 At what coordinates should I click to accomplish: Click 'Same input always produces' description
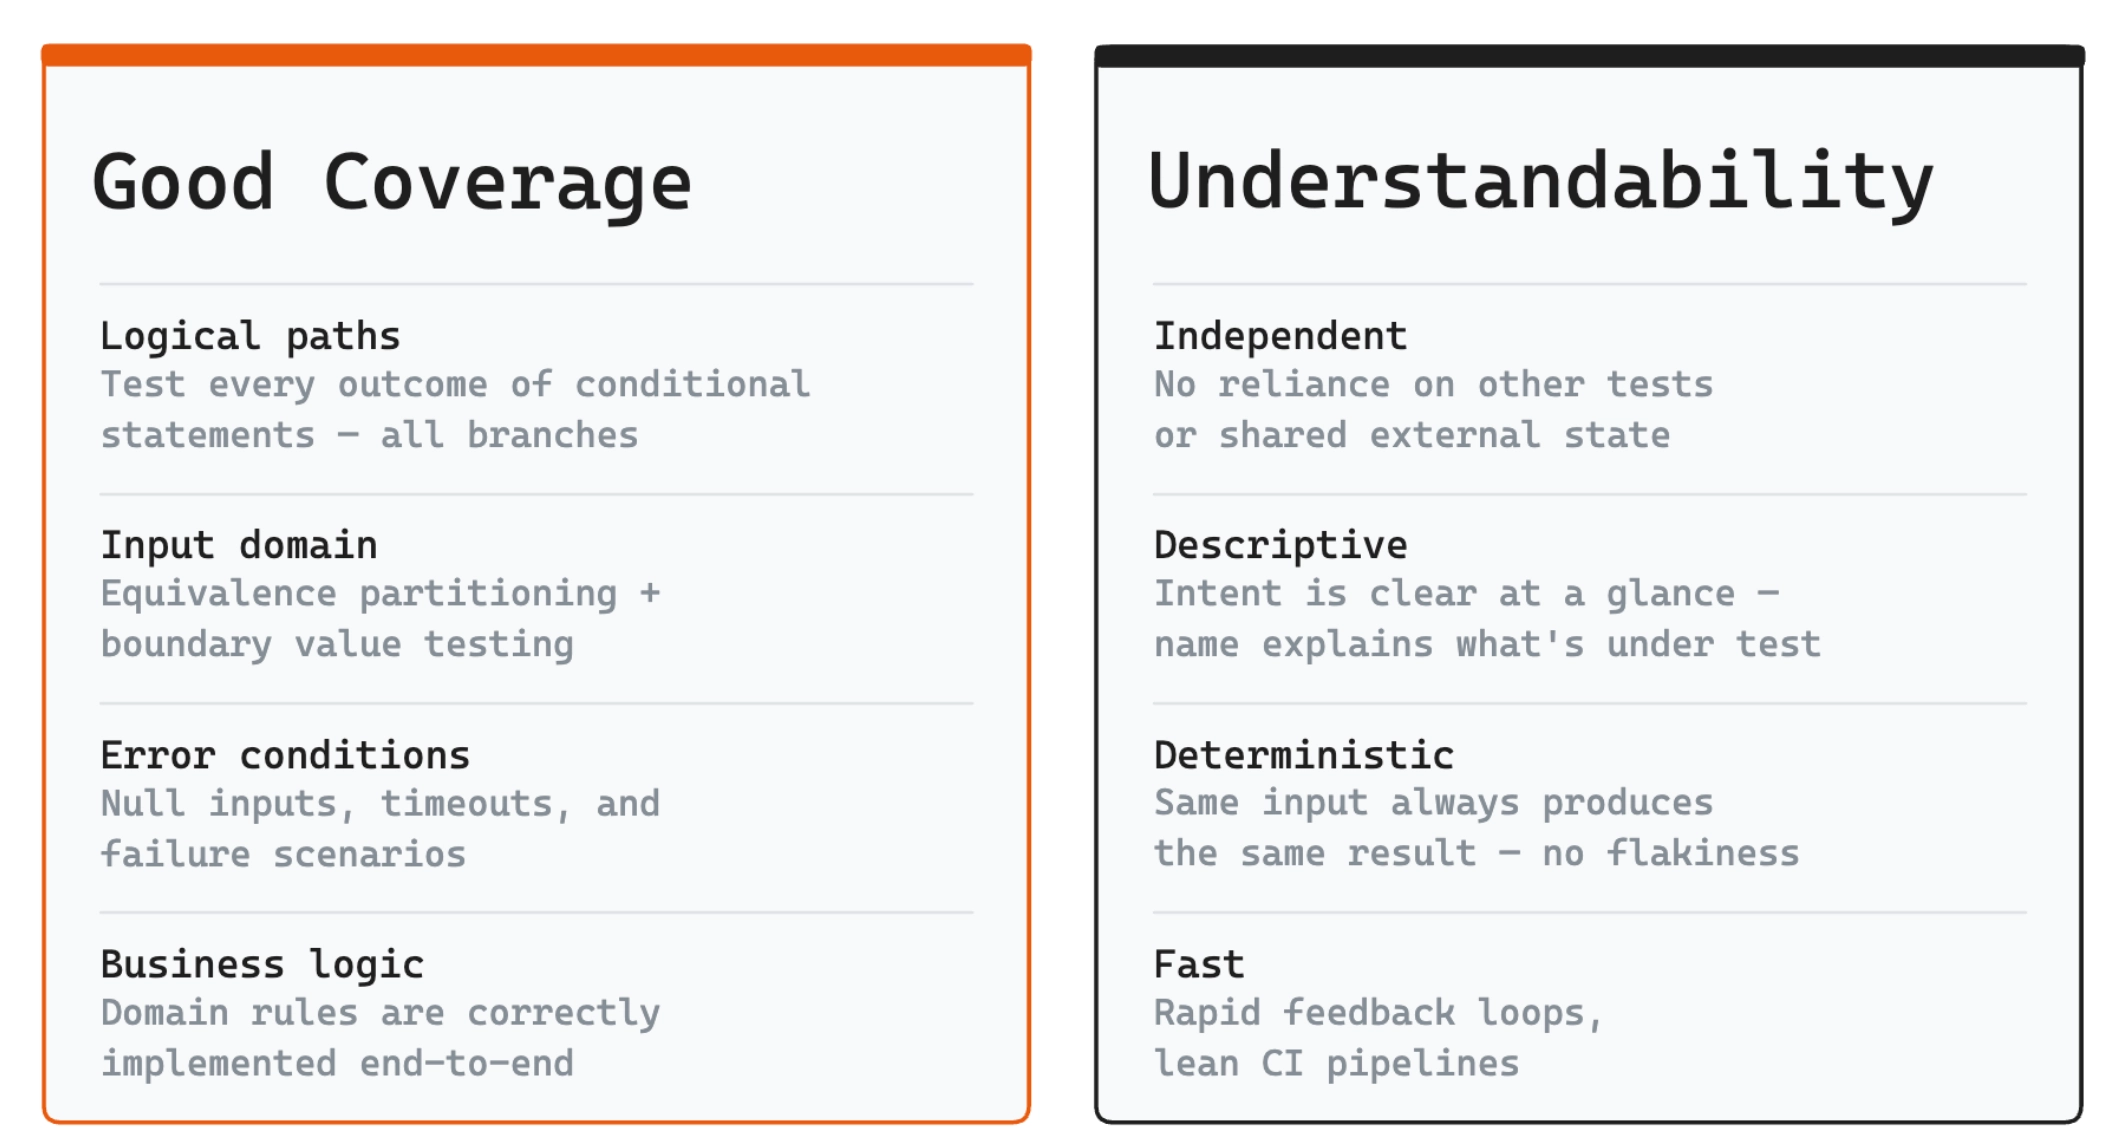(1433, 803)
